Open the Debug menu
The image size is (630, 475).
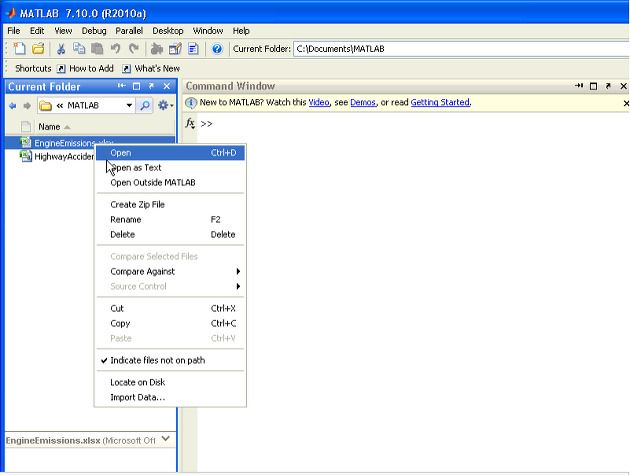94,31
